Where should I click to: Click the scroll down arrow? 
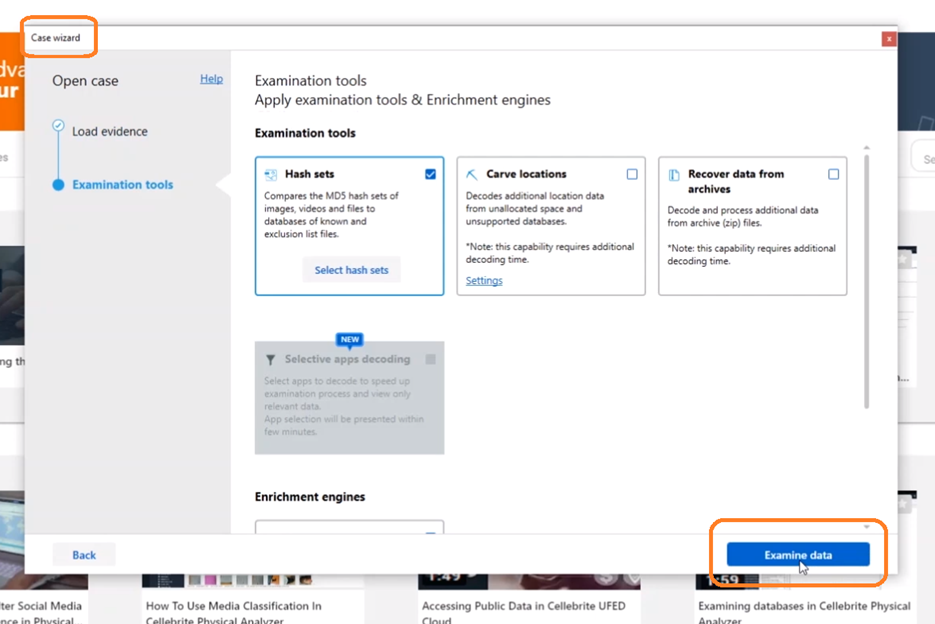click(866, 527)
